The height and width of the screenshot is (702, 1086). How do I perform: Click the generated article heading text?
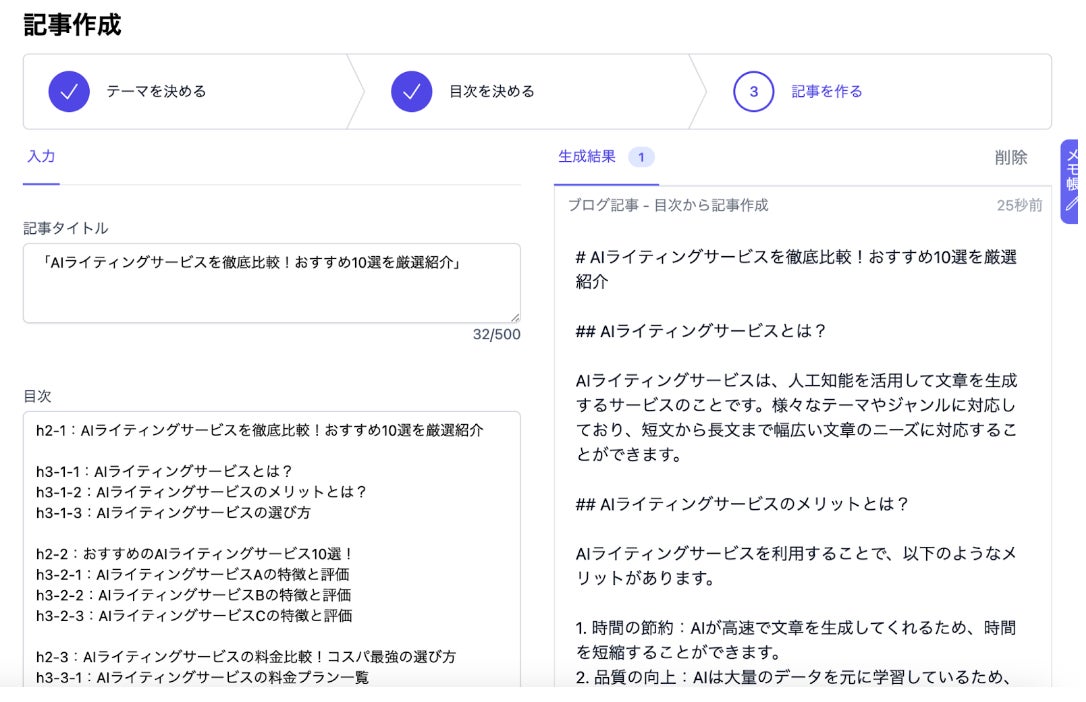pyautogui.click(x=796, y=269)
